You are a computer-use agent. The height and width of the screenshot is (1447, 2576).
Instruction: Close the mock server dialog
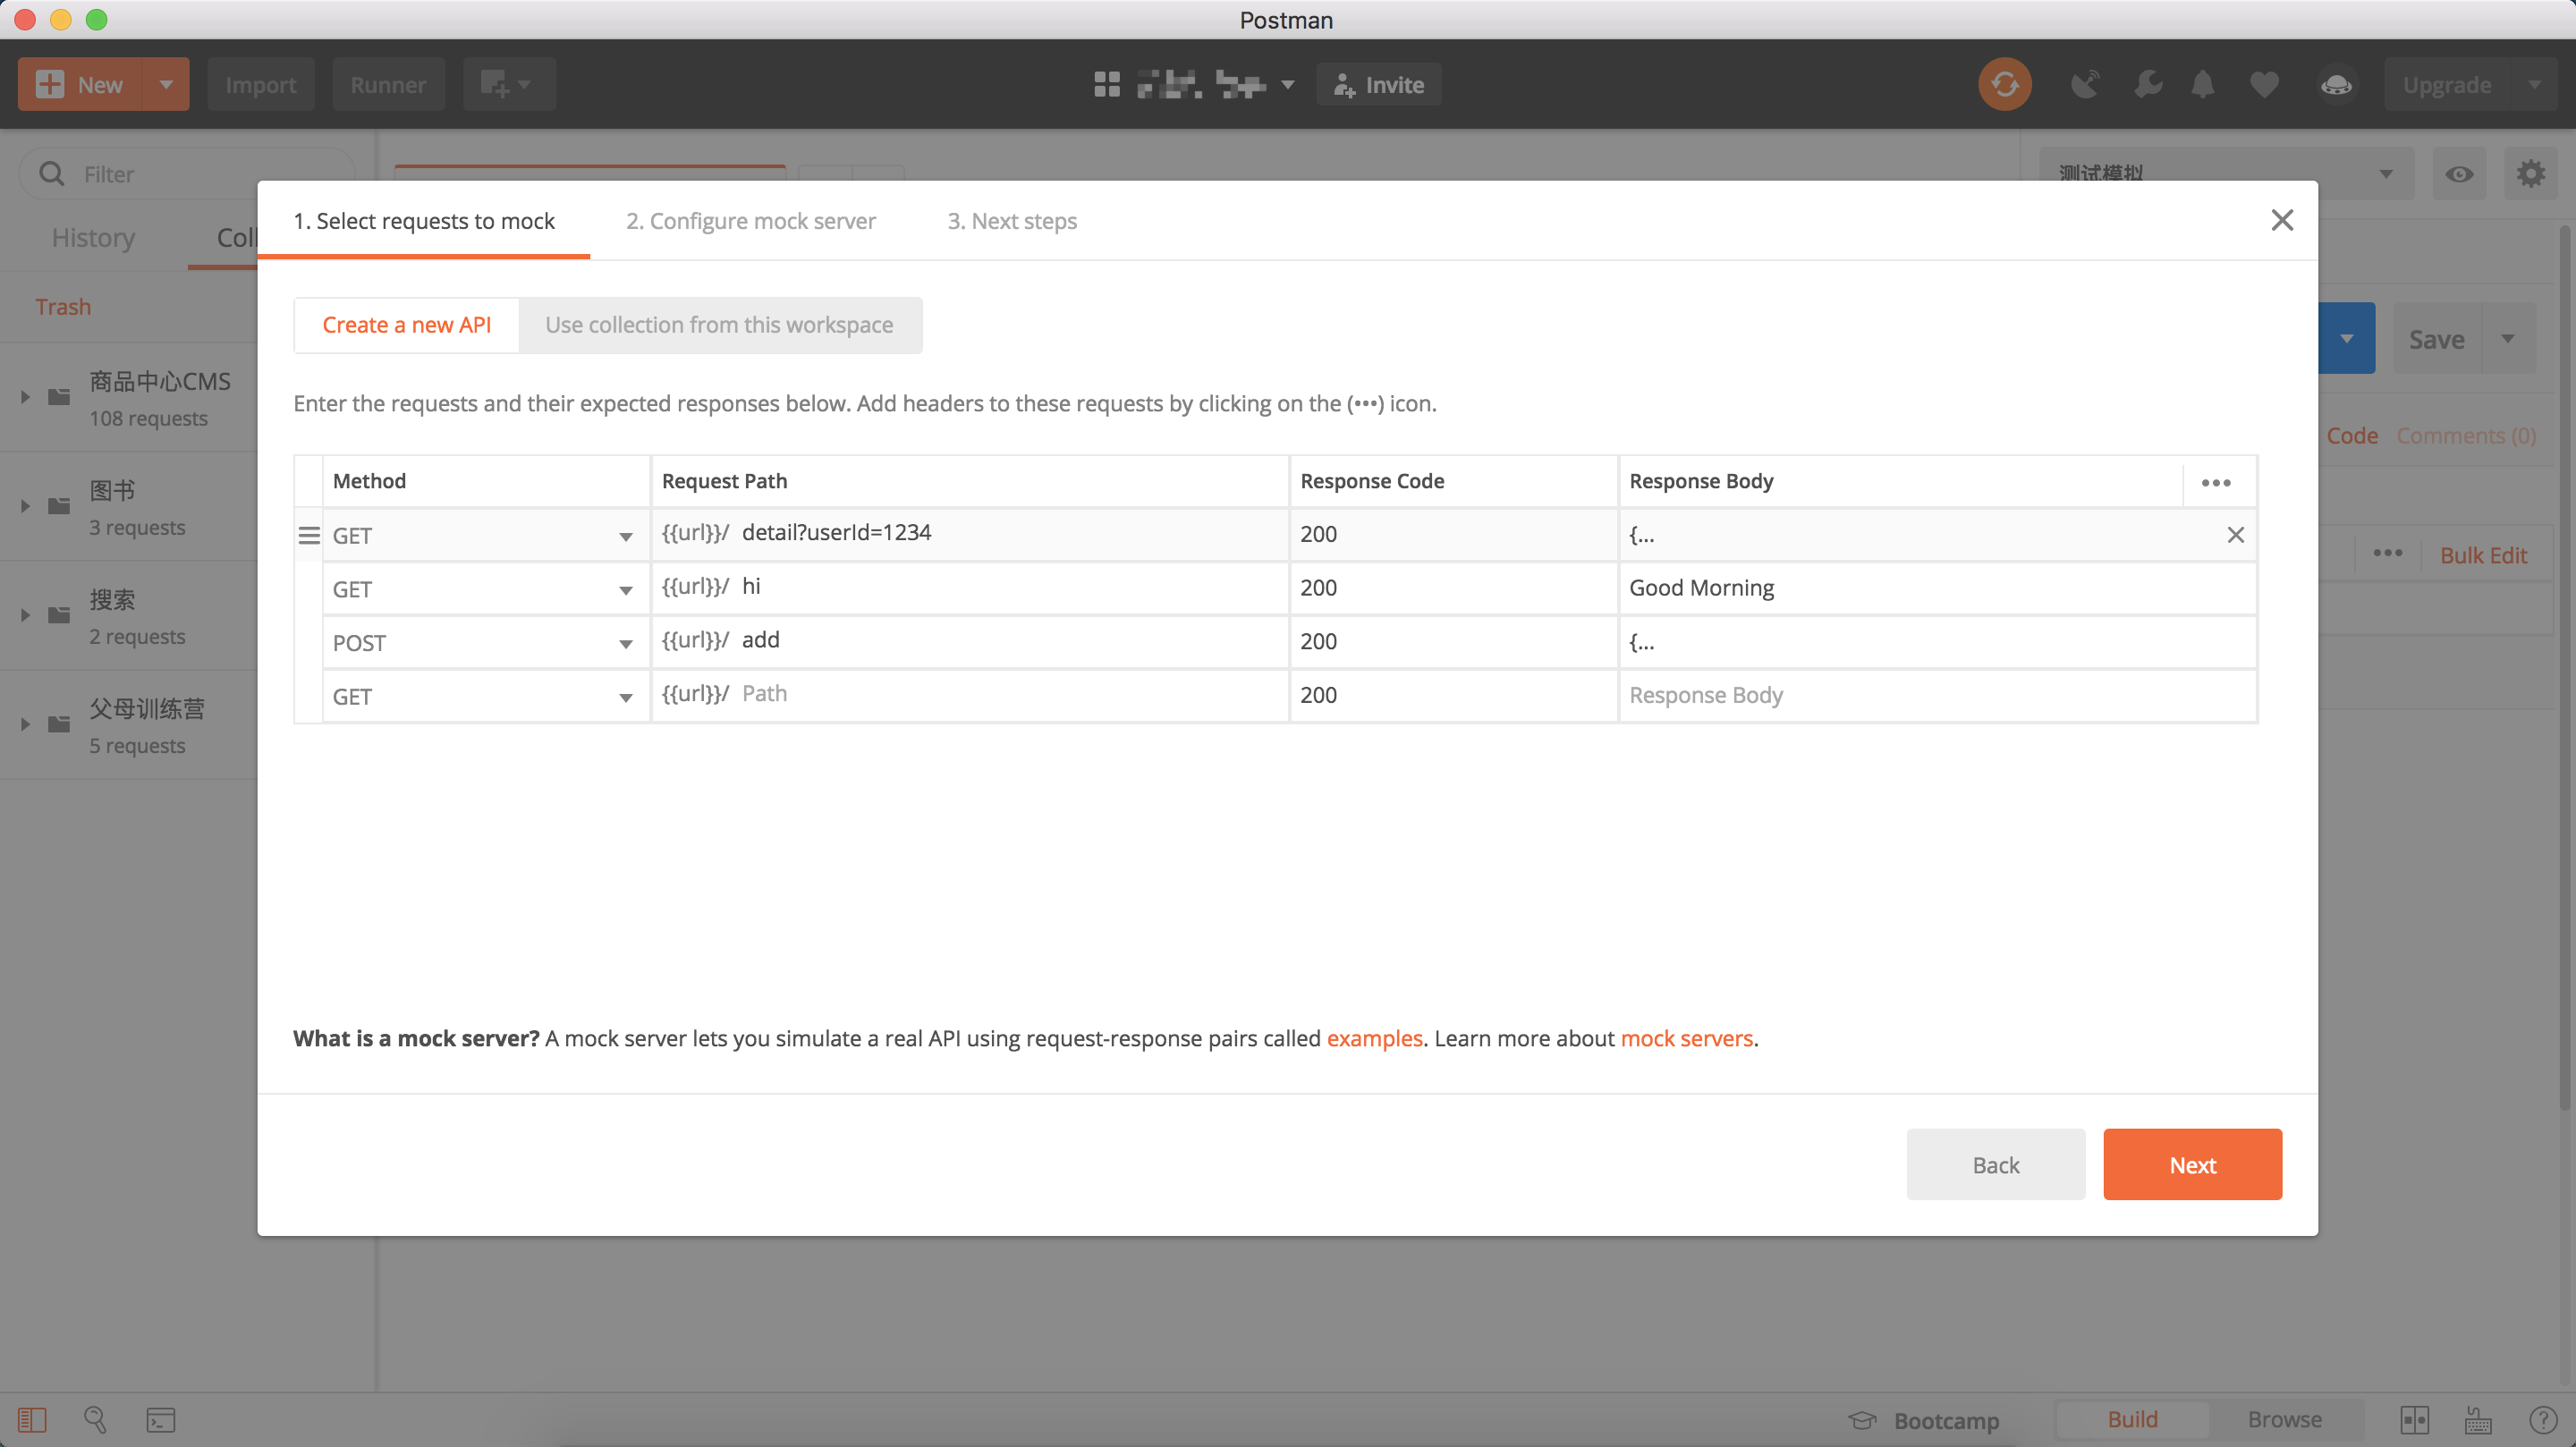pos(2281,220)
